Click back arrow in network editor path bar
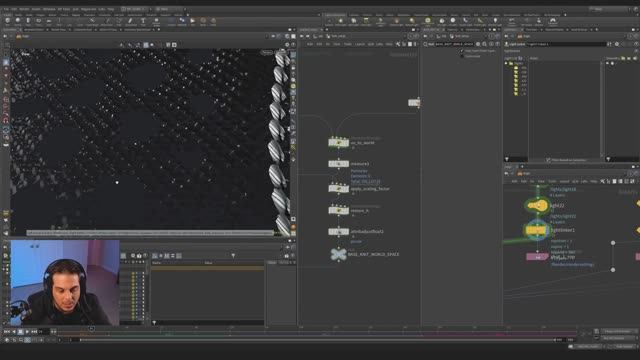640x360 pixels. click(302, 36)
